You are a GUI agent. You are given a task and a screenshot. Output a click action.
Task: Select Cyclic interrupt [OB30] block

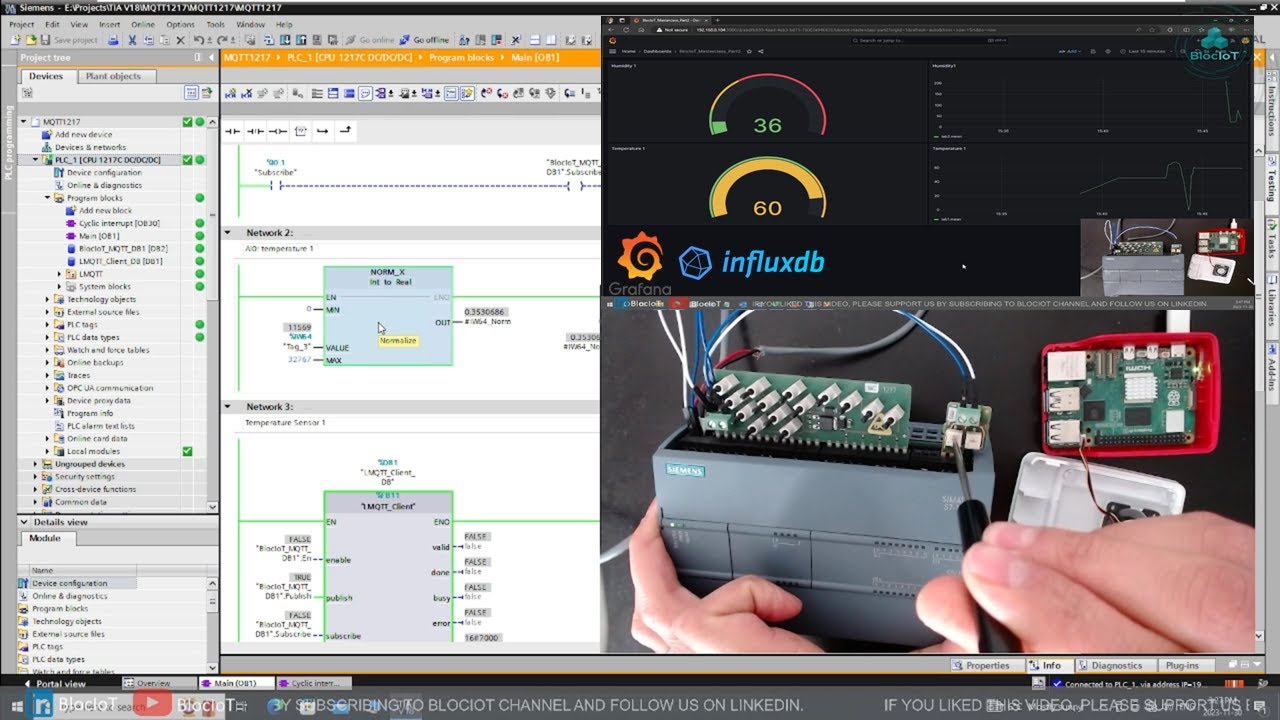[119, 223]
